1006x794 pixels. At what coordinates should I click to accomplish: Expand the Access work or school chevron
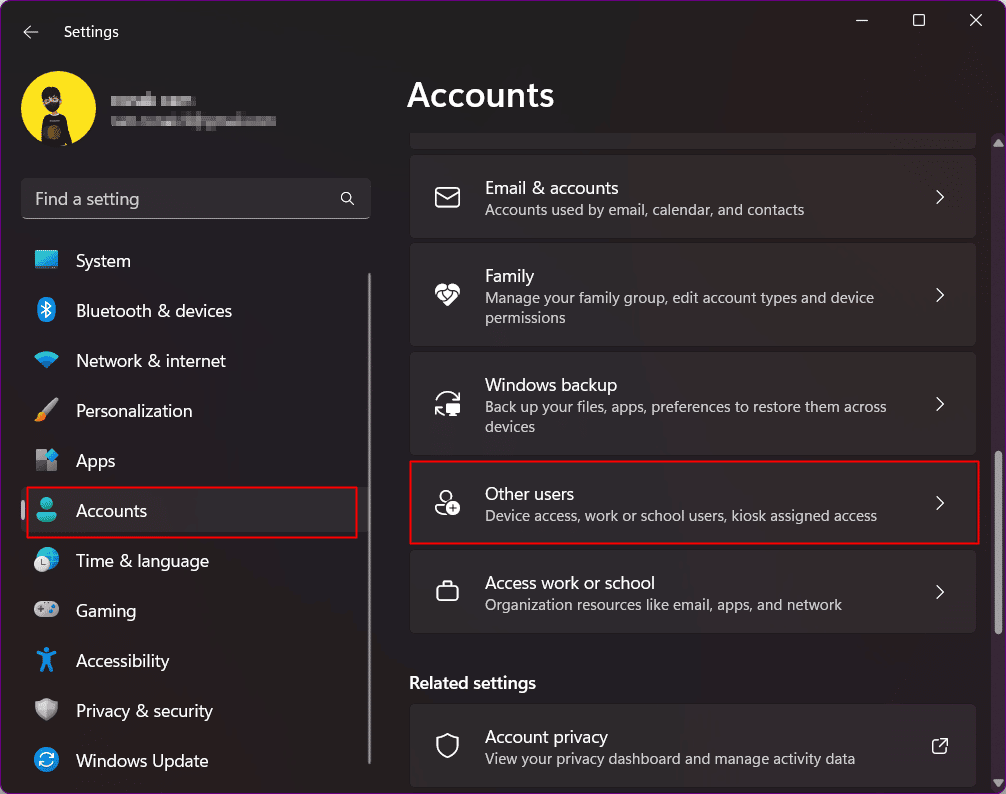tap(940, 592)
